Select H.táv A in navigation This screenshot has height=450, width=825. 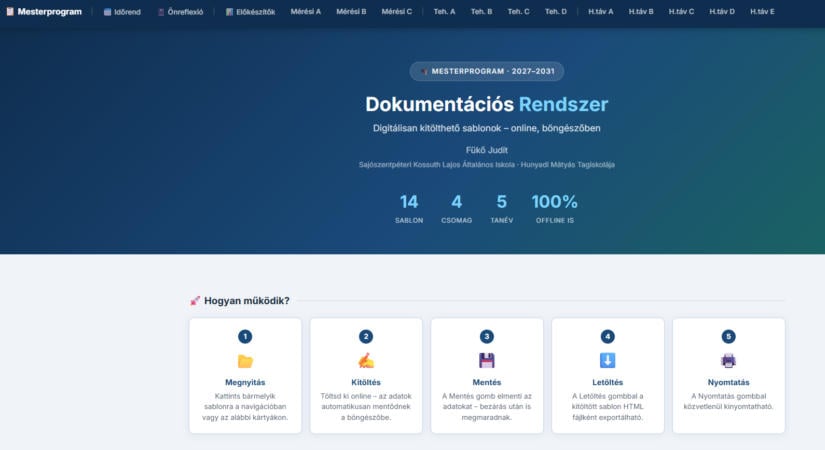tap(601, 12)
